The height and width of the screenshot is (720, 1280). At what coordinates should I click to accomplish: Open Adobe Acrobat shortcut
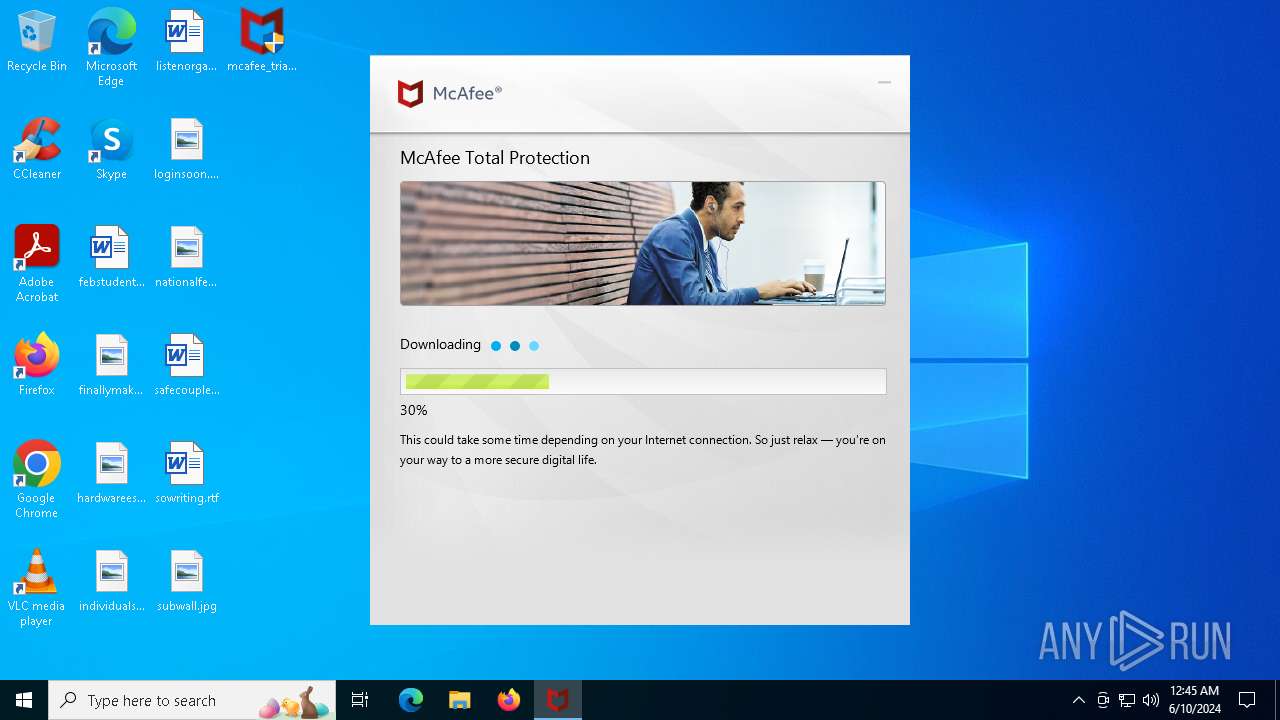click(x=37, y=264)
